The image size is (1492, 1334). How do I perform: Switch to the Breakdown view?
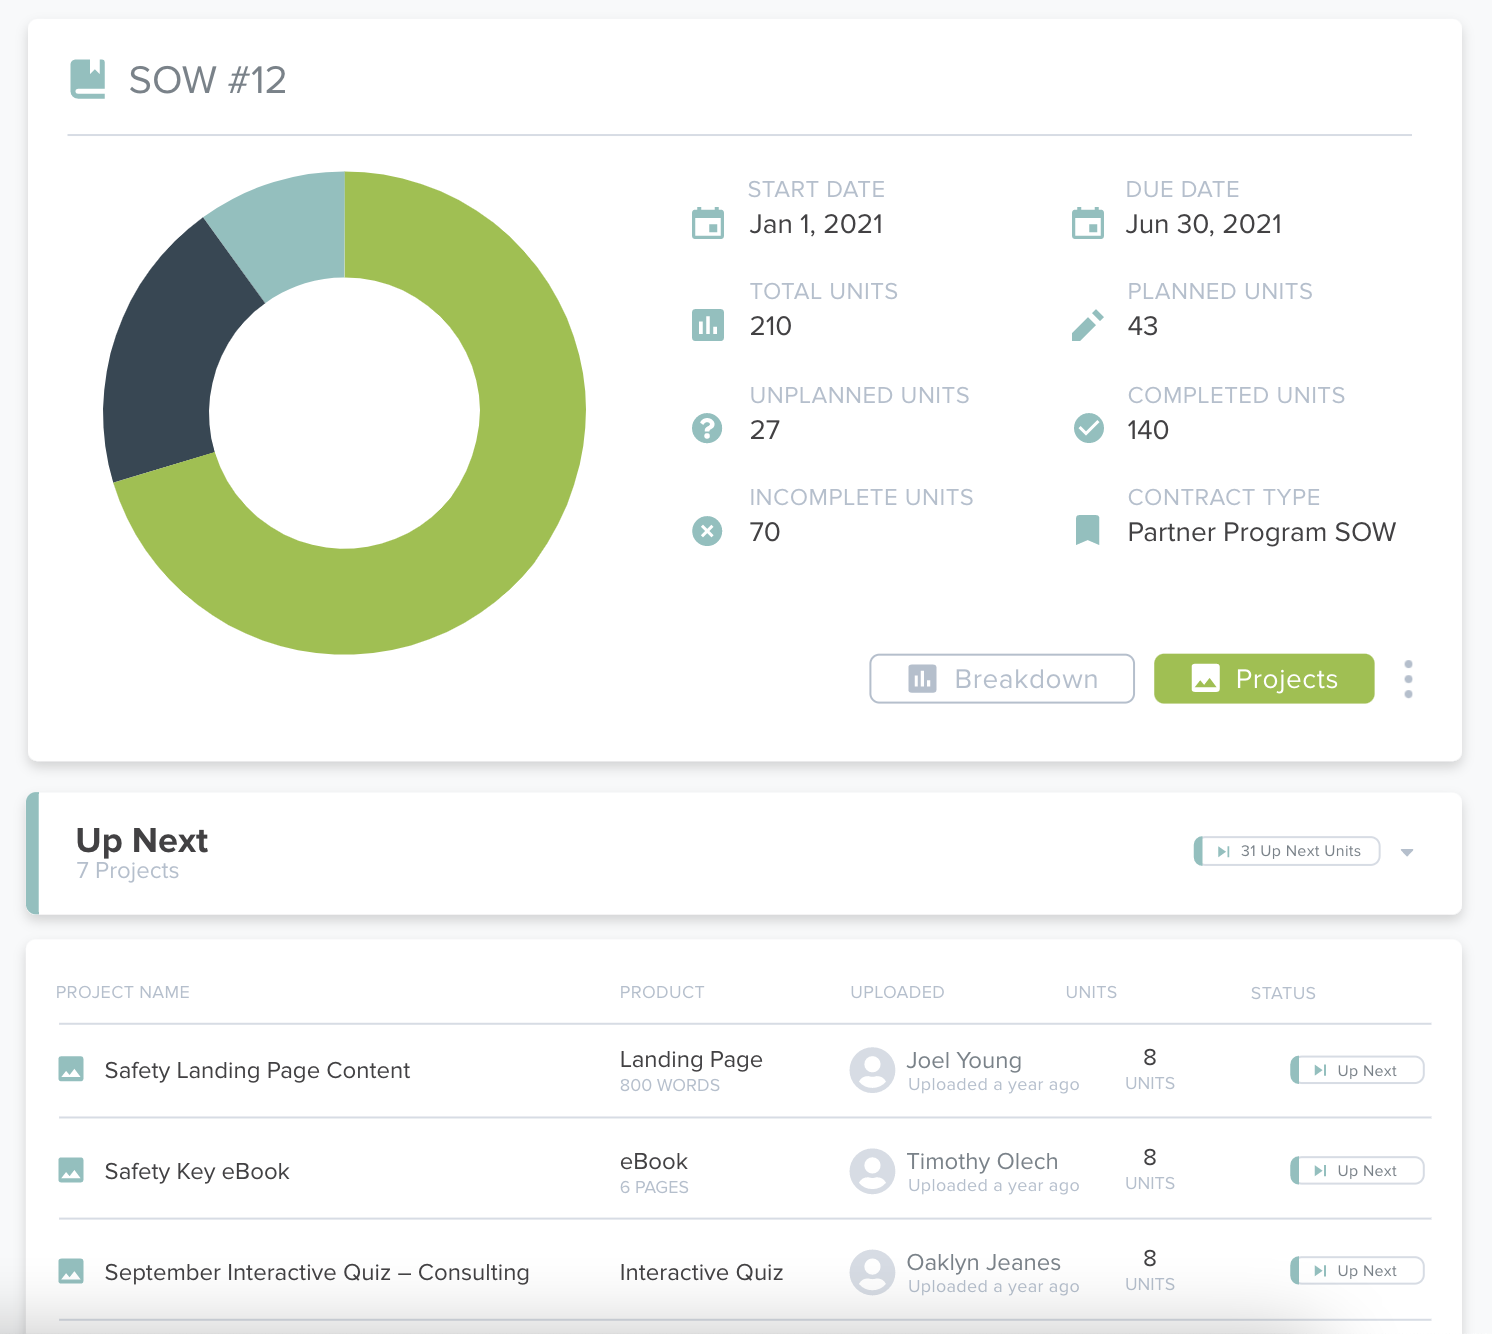point(1000,678)
